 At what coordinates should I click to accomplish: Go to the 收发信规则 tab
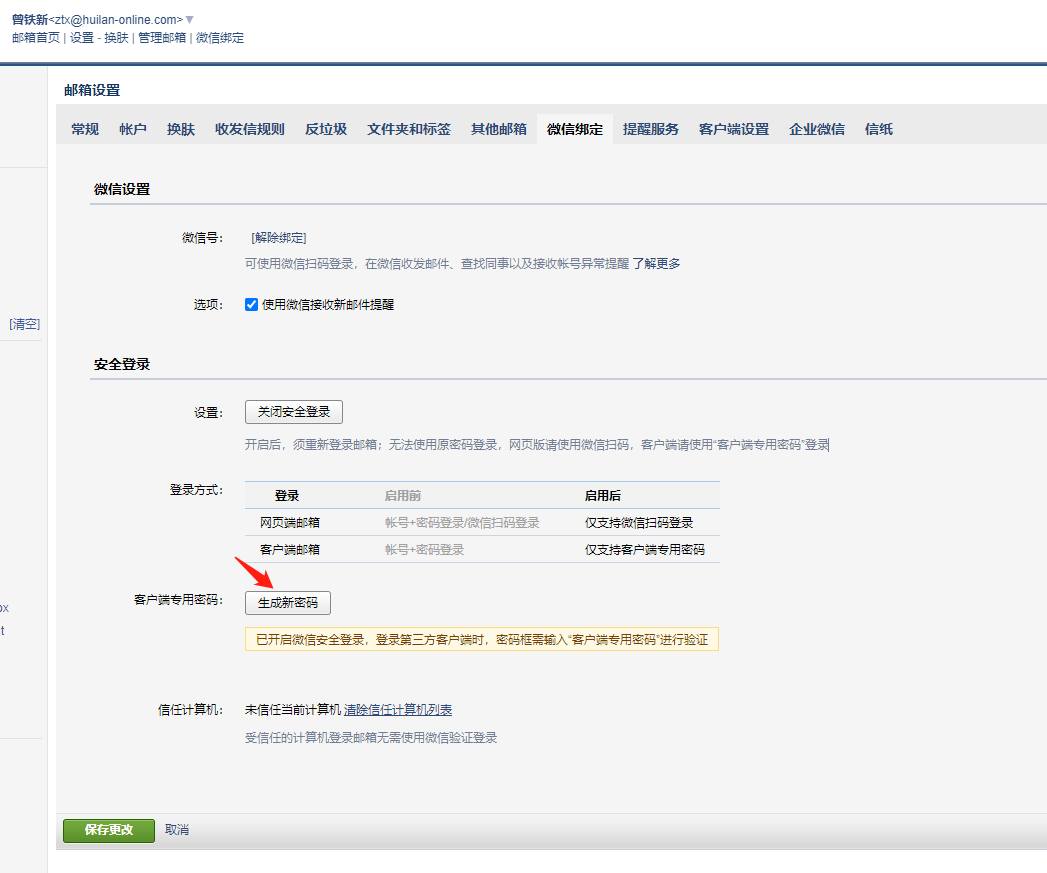point(250,129)
